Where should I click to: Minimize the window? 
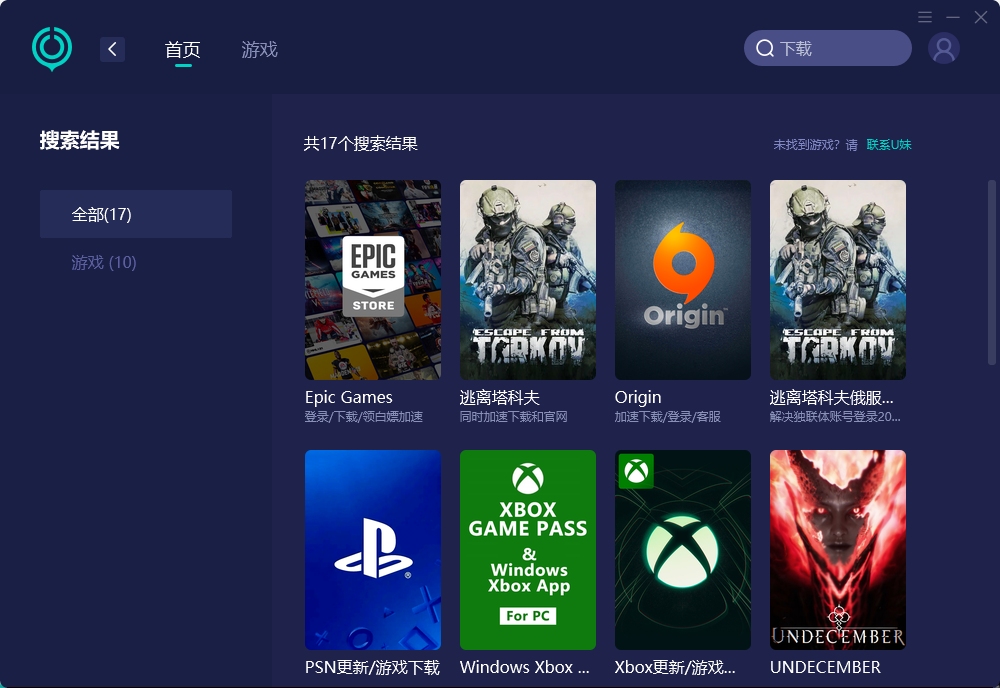coord(953,17)
